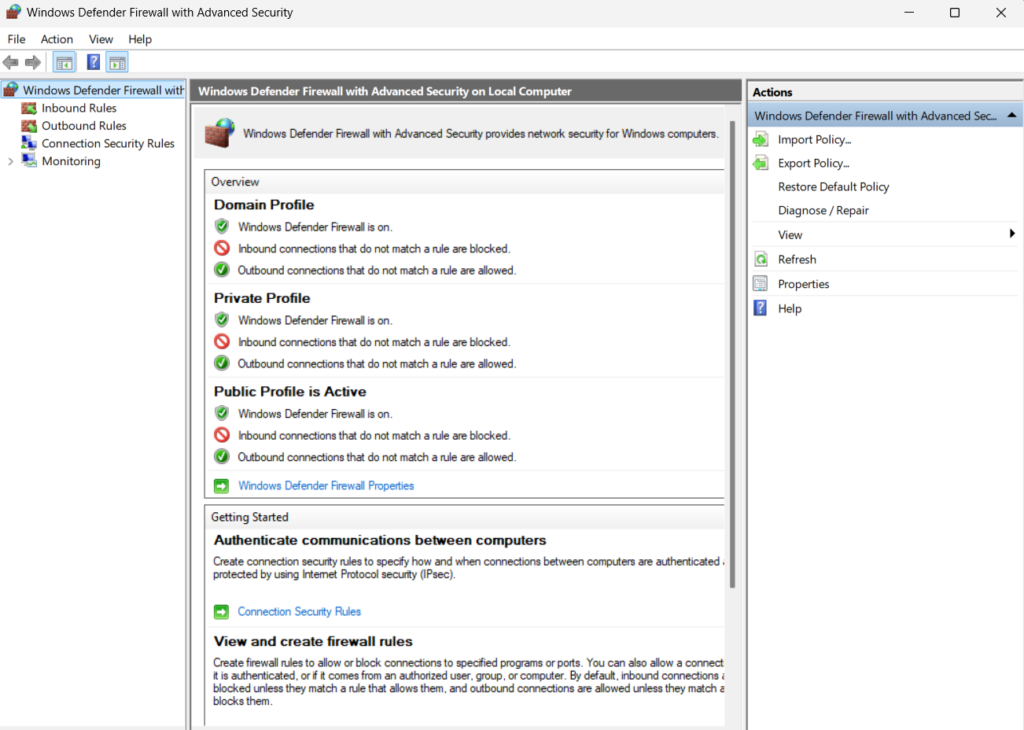Viewport: 1024px width, 730px height.
Task: Click Restore Default Policy action
Action: tap(833, 187)
